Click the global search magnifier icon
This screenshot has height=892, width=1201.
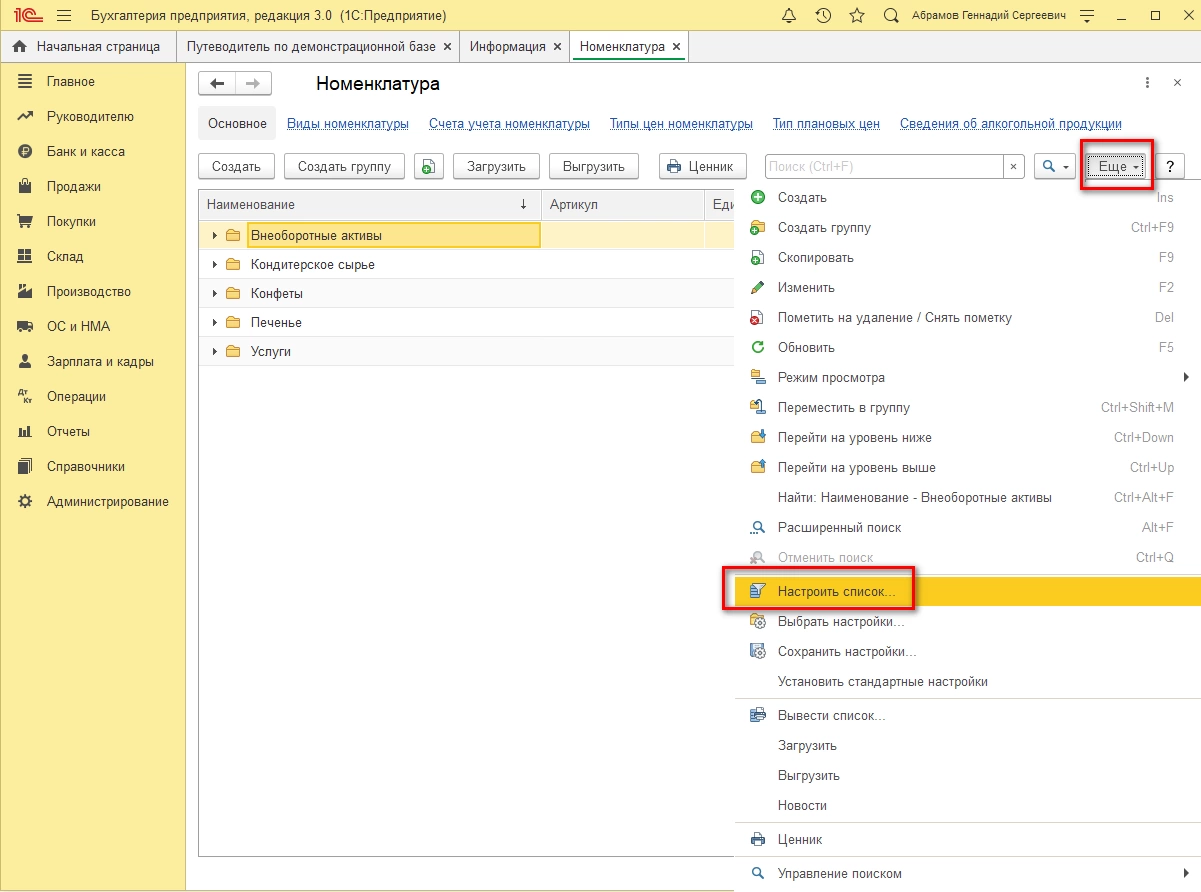coord(891,16)
